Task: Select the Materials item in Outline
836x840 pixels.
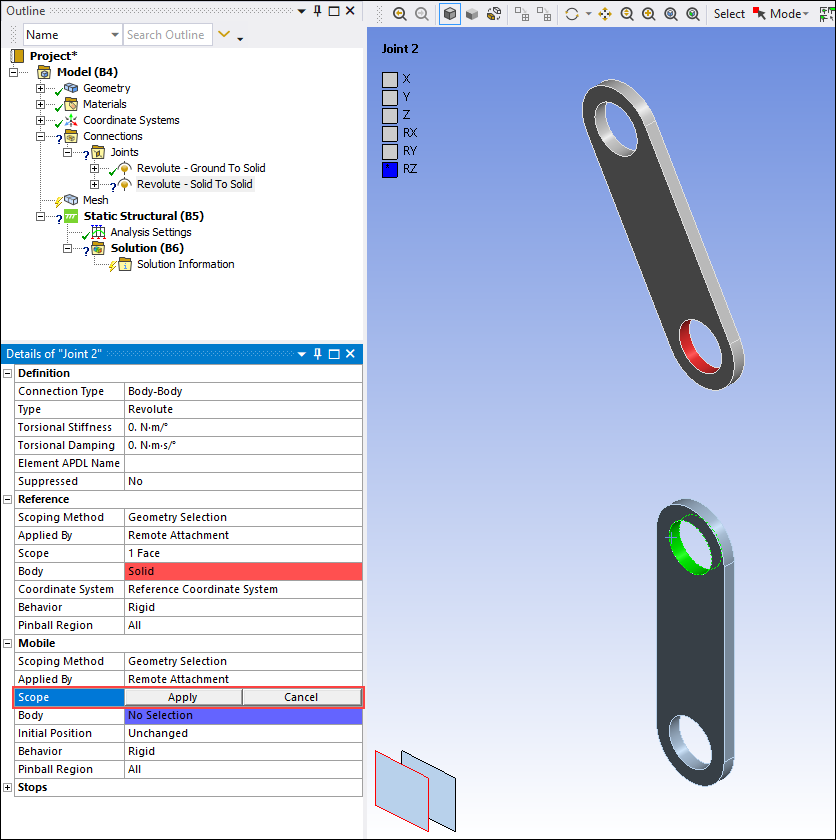Action: [104, 104]
